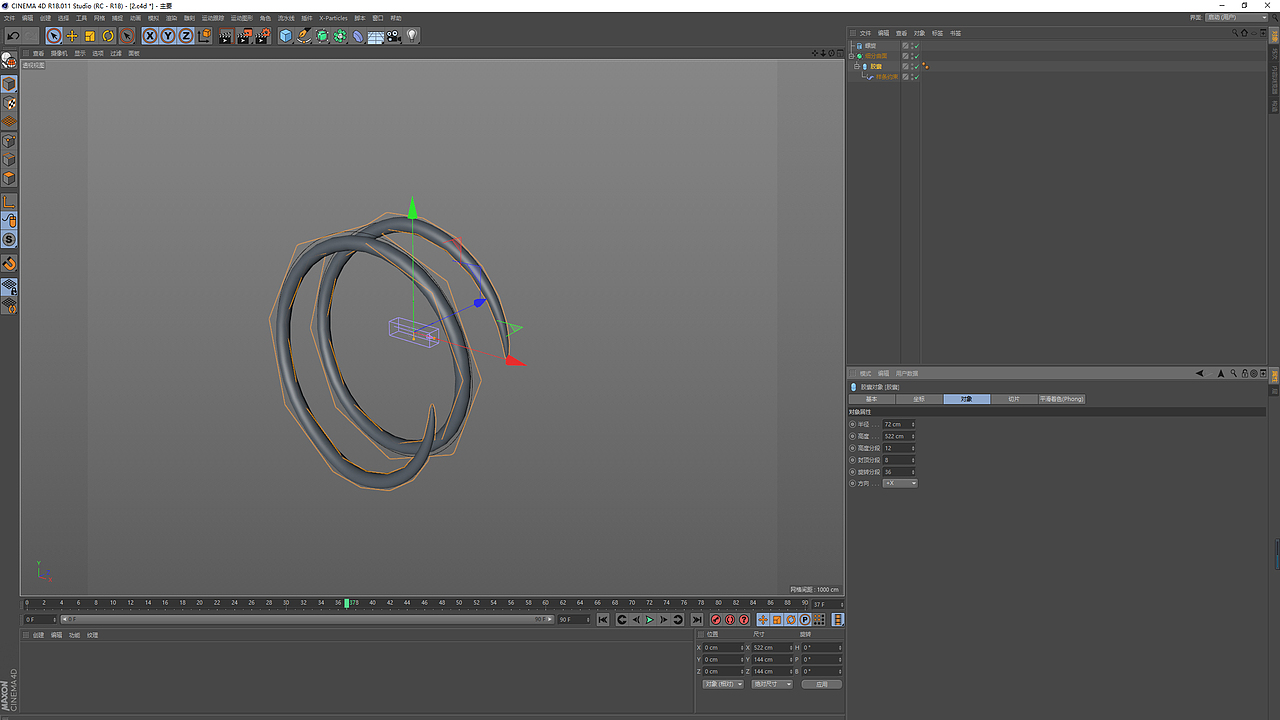Open the +X direction dropdown

[900, 483]
